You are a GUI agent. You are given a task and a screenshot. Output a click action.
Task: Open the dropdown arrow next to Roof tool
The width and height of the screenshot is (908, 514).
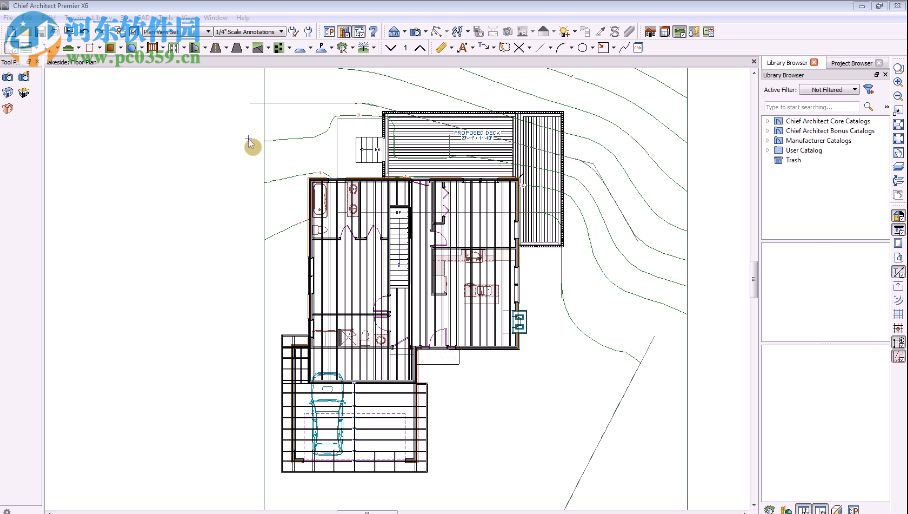pyautogui.click(x=554, y=31)
